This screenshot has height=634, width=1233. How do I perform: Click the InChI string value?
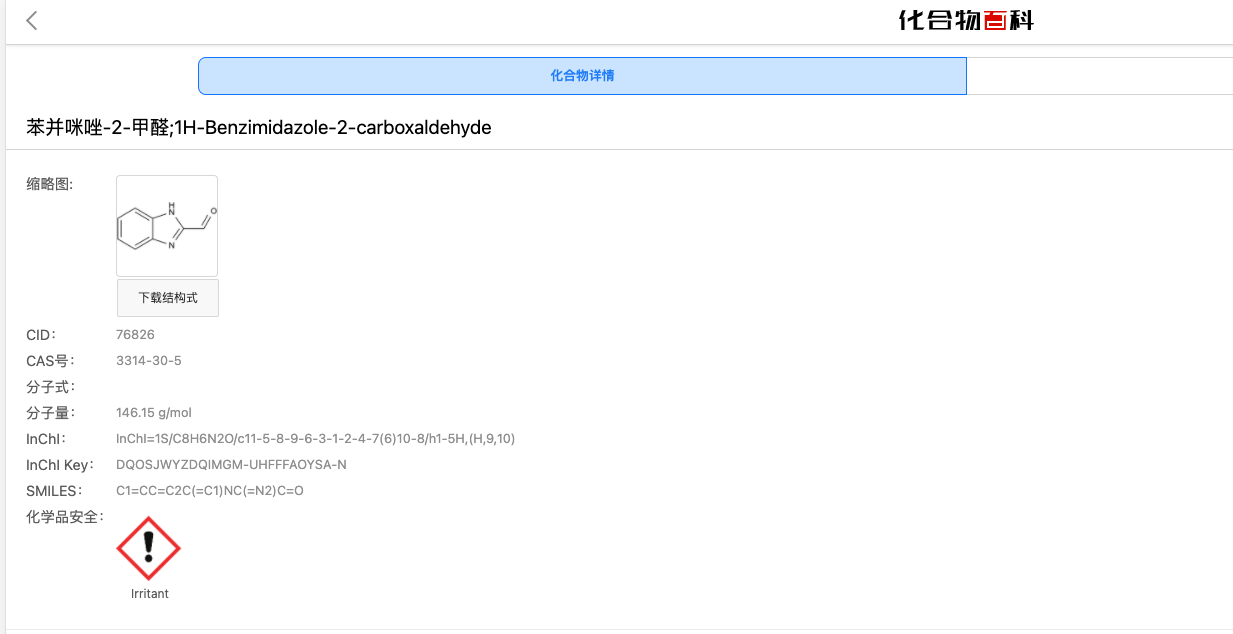[315, 439]
